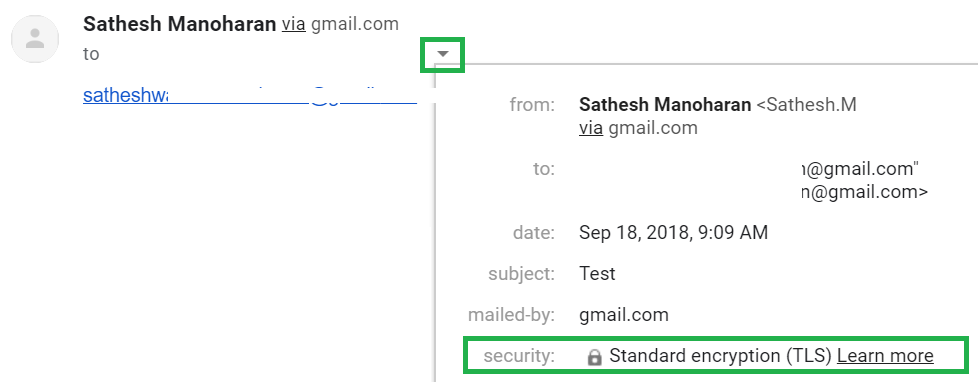Click the Standard encryption (TLS) text
The width and height of the screenshot is (978, 382).
(x=720, y=356)
